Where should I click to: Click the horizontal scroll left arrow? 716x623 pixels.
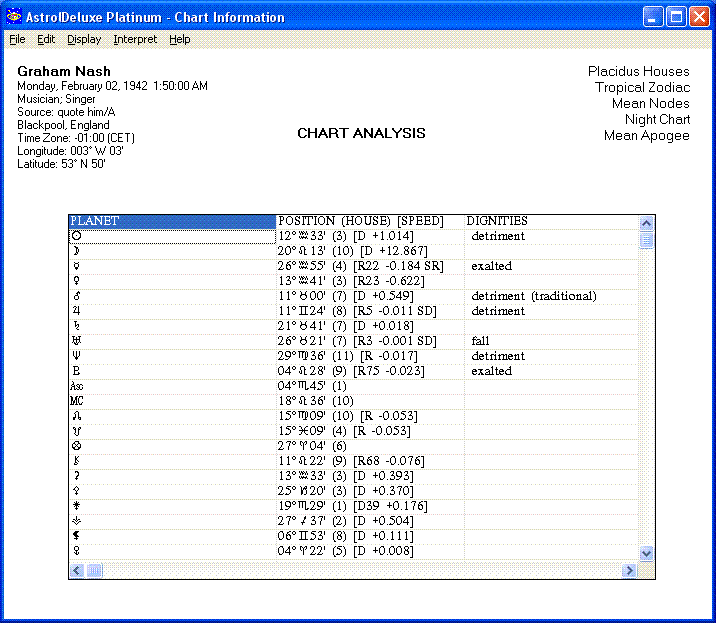pos(77,570)
